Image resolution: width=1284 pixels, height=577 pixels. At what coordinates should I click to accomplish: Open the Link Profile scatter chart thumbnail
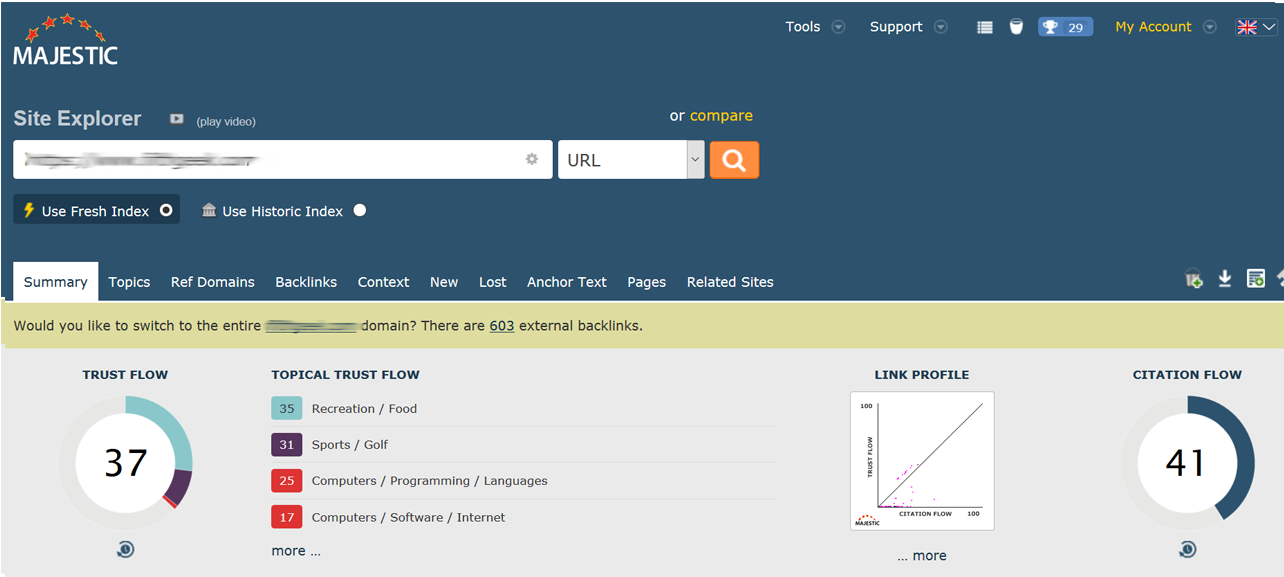click(922, 461)
